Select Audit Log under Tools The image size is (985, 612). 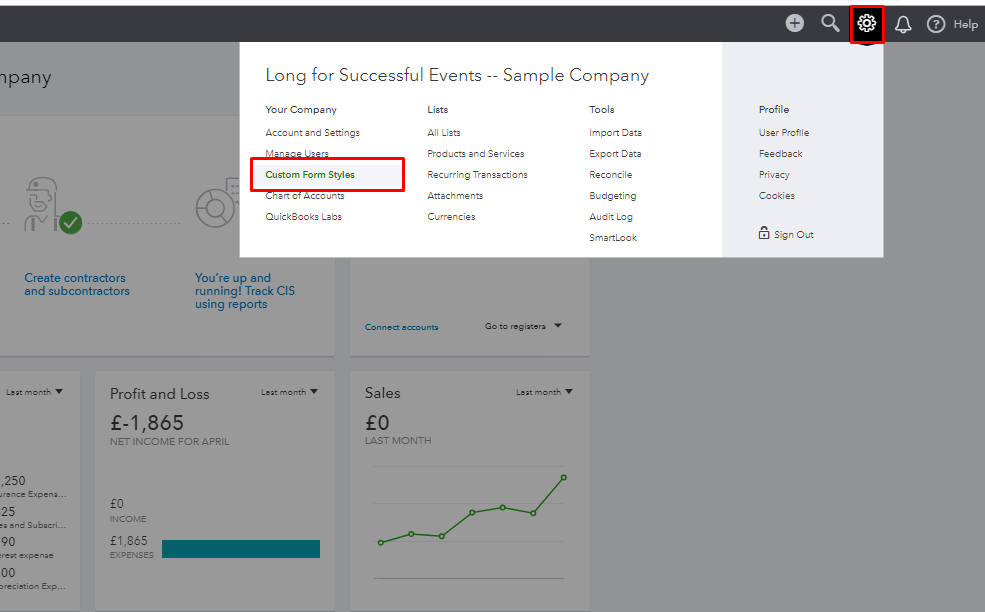[611, 217]
